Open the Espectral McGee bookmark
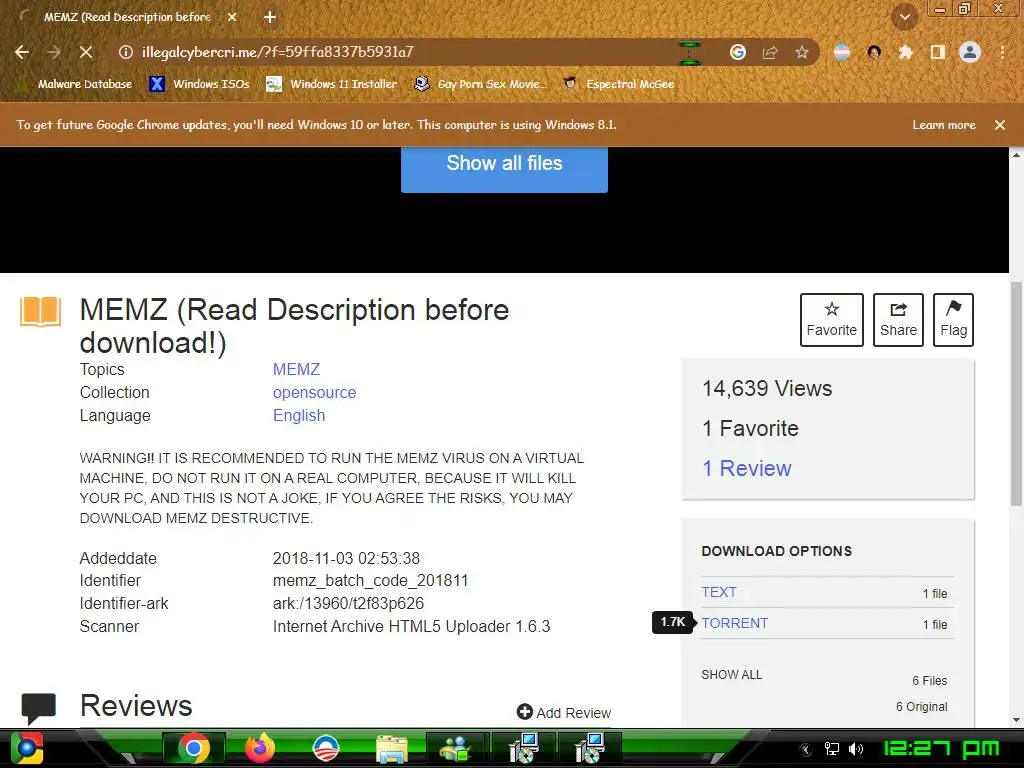The width and height of the screenshot is (1024, 768). click(618, 84)
